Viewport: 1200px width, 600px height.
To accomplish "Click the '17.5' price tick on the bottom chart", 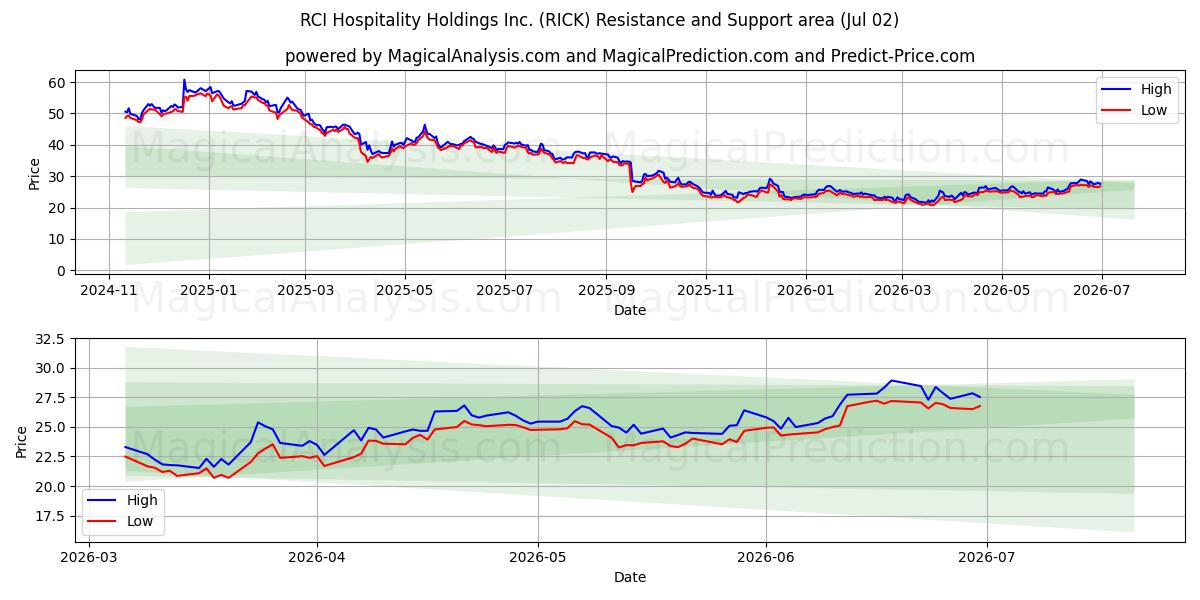I will coord(51,516).
